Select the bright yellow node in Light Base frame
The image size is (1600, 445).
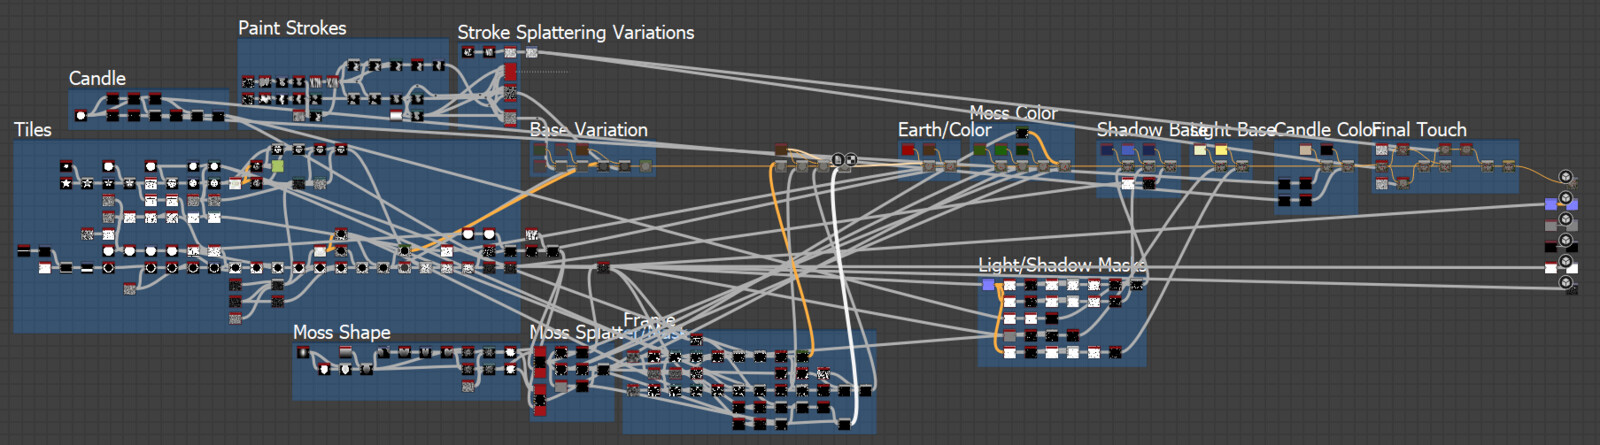(x=1221, y=150)
